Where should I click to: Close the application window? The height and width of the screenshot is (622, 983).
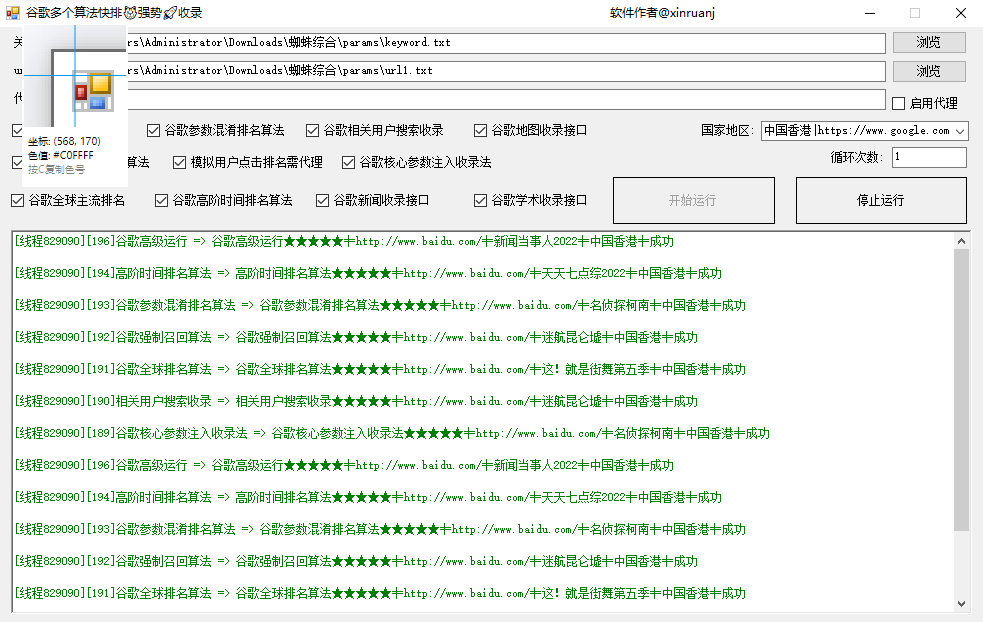coord(960,13)
